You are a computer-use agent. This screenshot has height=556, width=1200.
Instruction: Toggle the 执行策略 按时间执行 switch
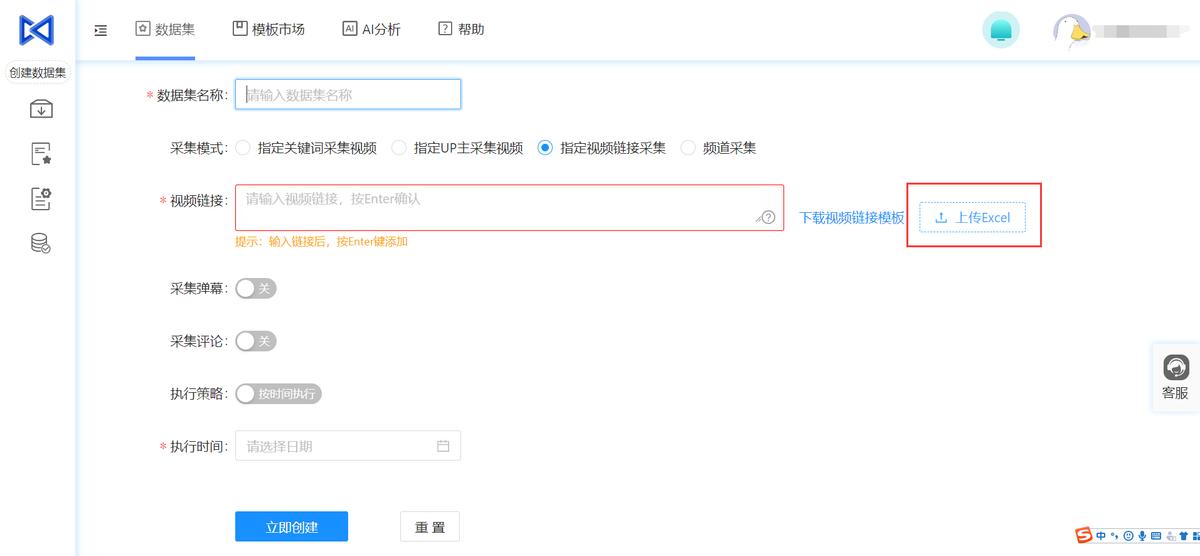click(x=278, y=394)
